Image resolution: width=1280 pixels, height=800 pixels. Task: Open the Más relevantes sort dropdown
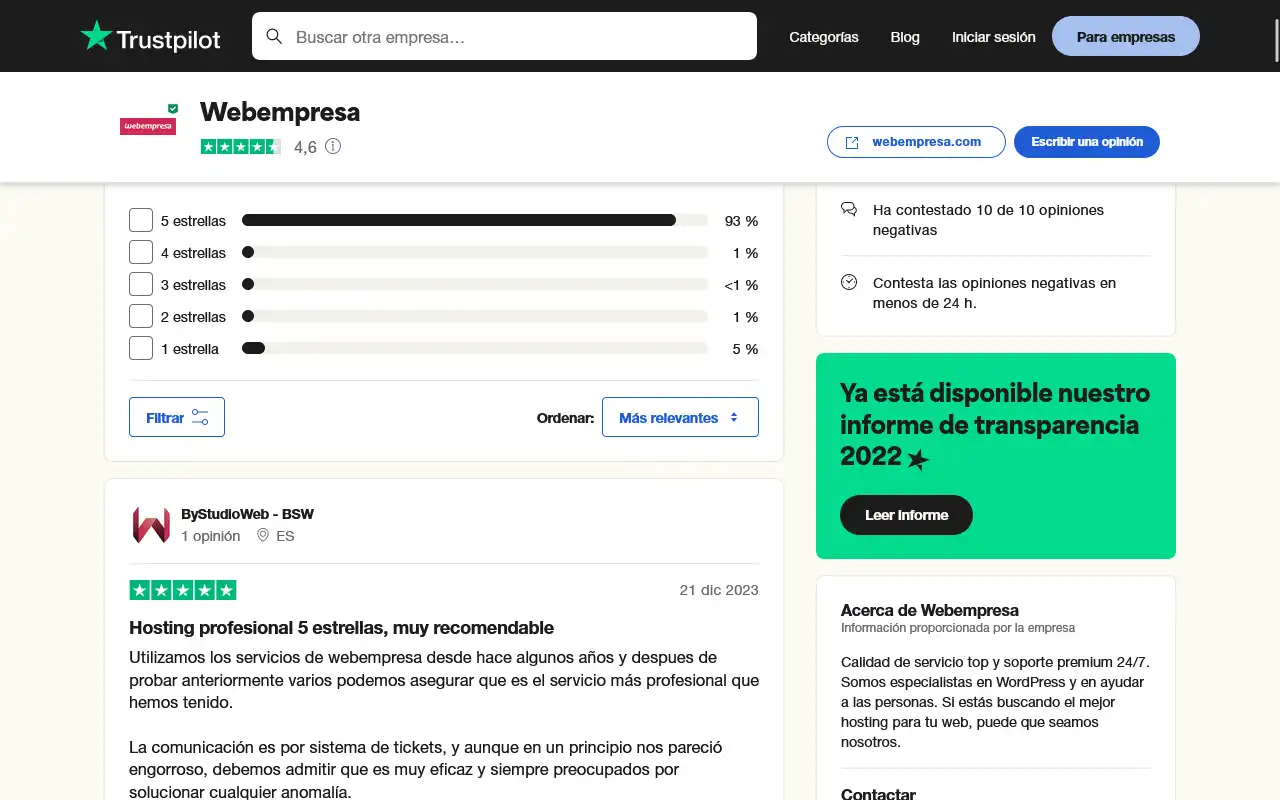(x=680, y=417)
